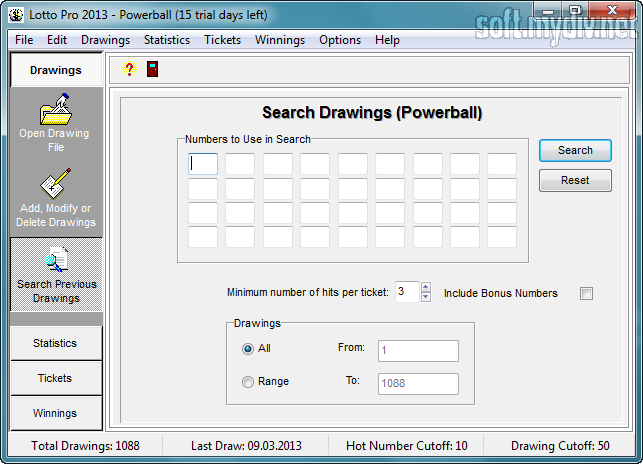643x464 pixels.
Task: Click the first search number box with cursor
Action: coord(203,164)
